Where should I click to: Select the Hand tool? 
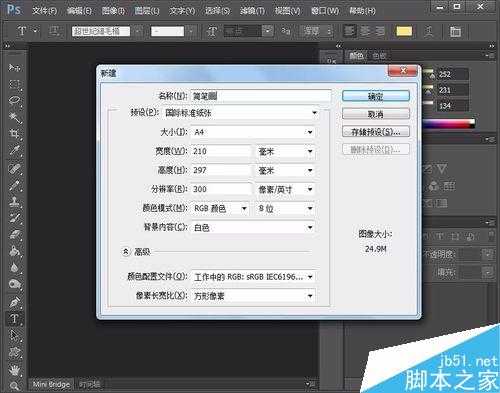(x=14, y=370)
